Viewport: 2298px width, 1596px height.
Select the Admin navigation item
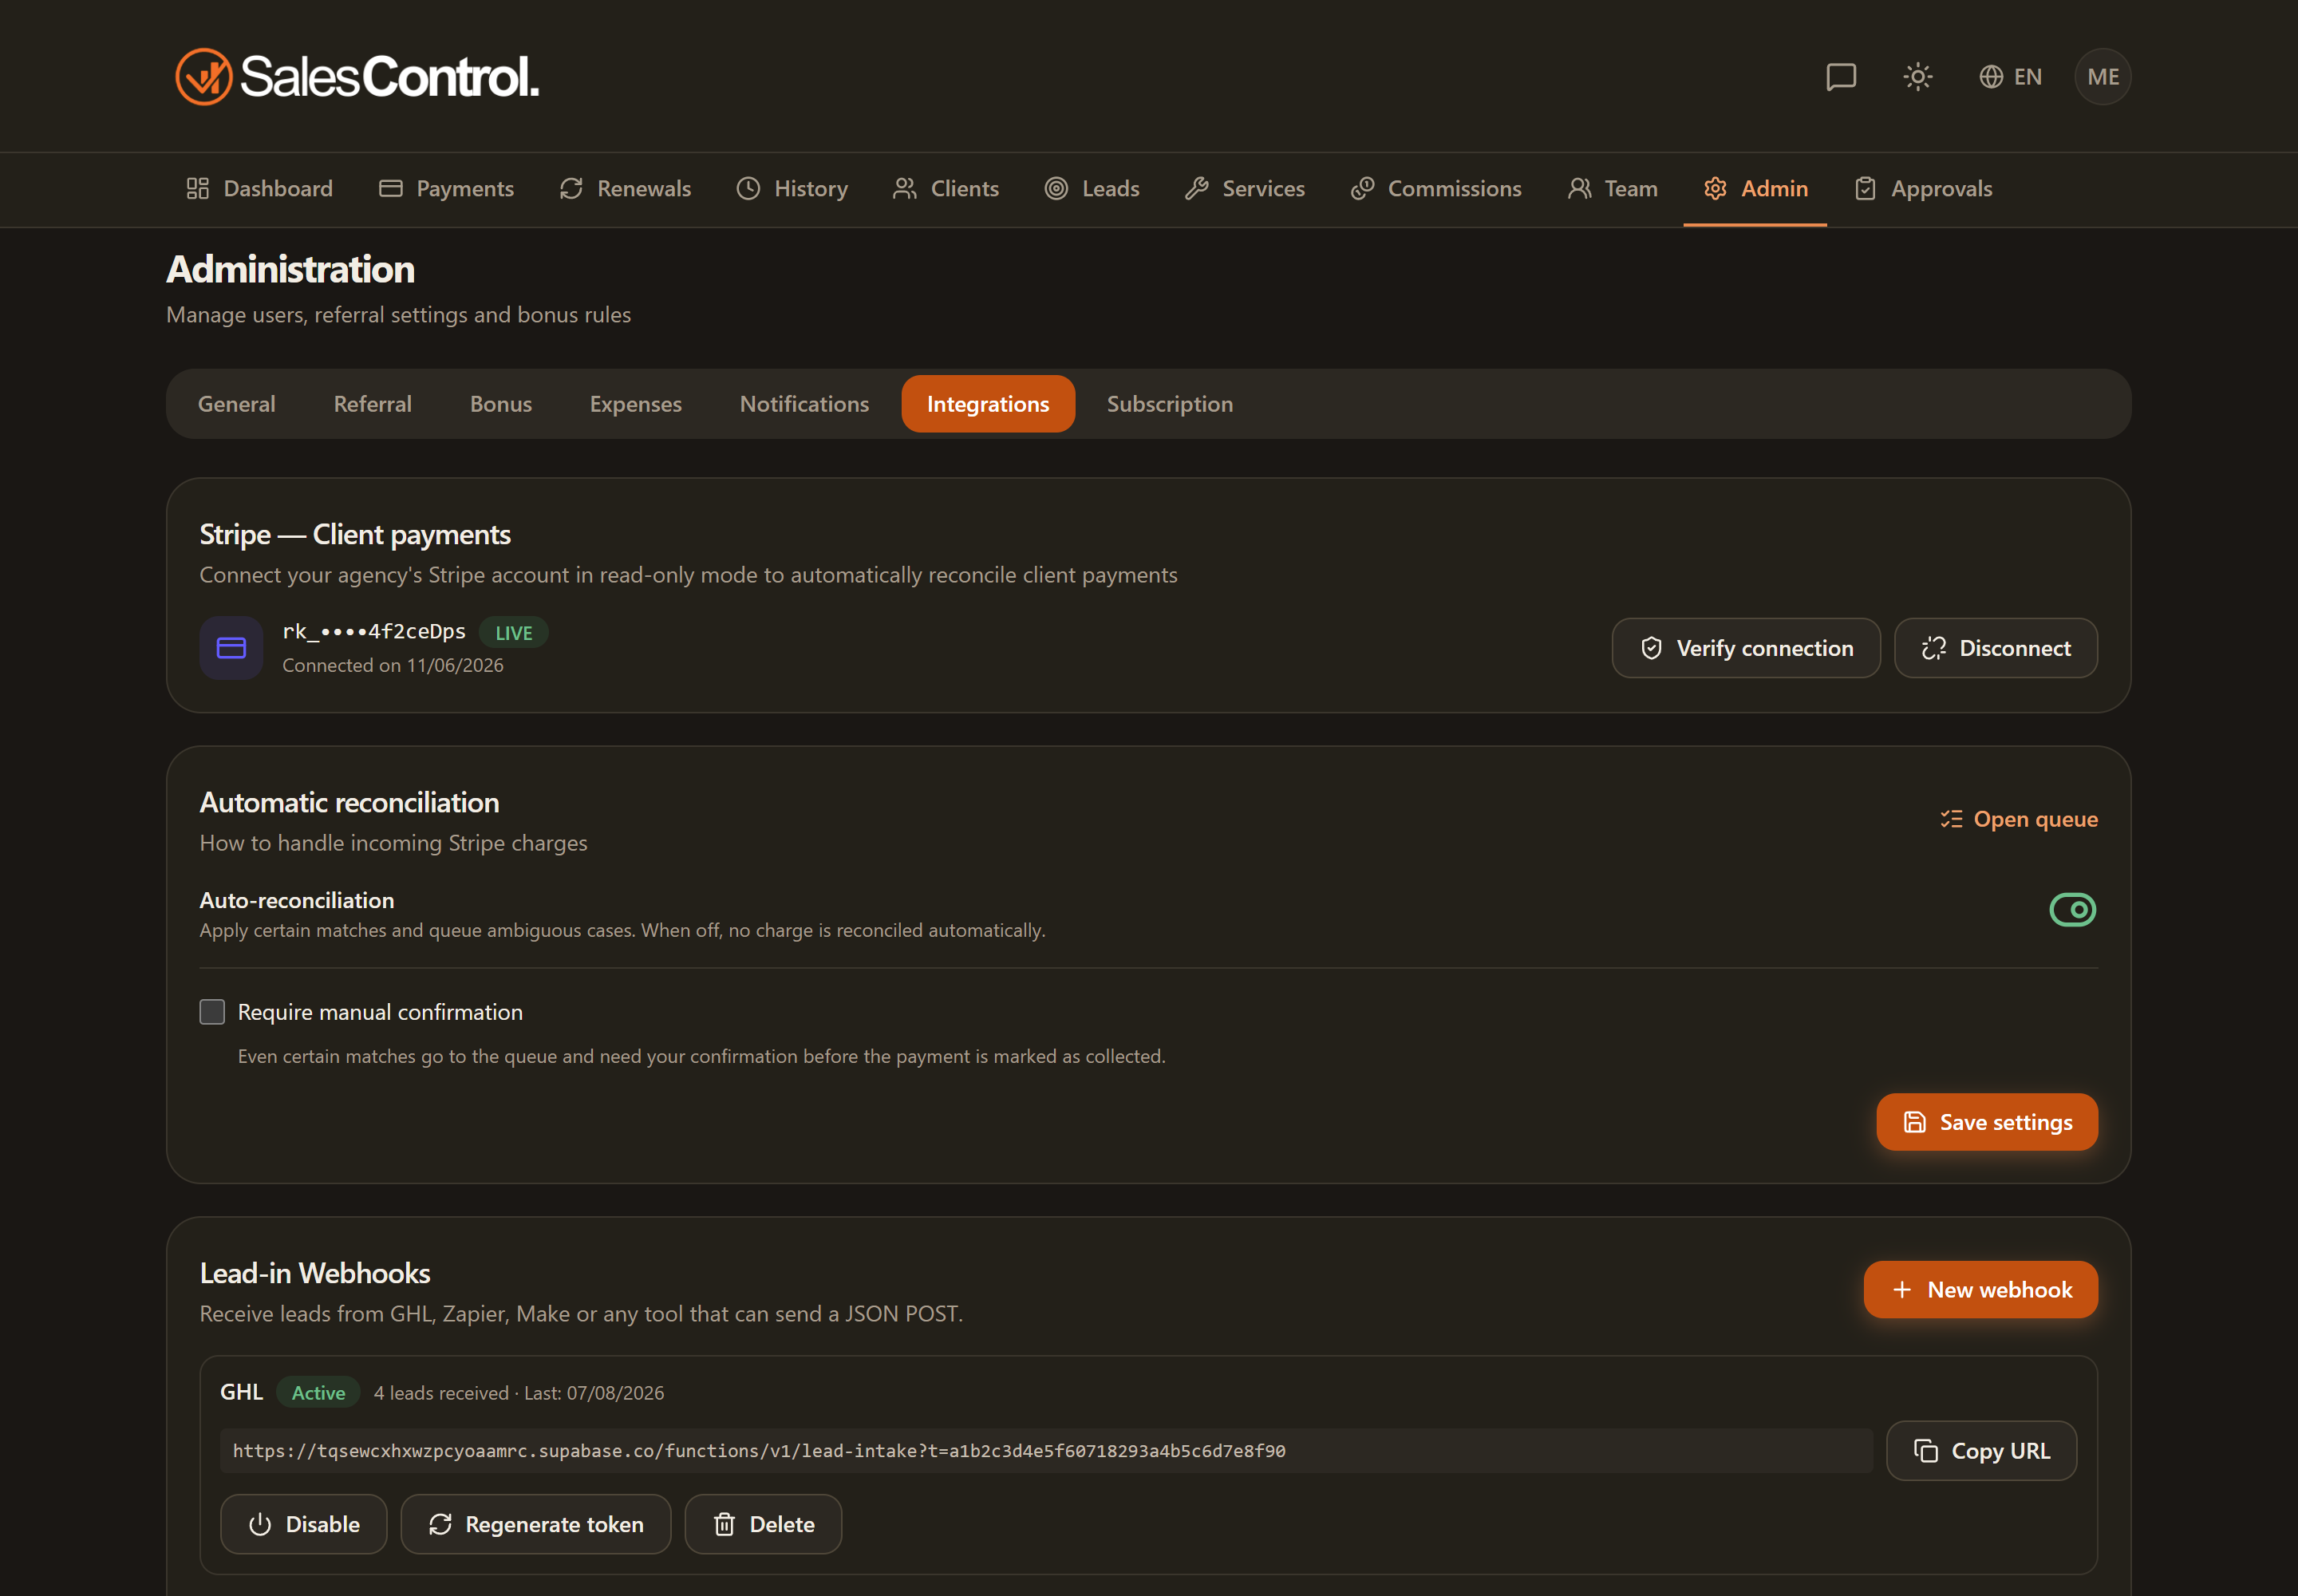tap(1755, 189)
